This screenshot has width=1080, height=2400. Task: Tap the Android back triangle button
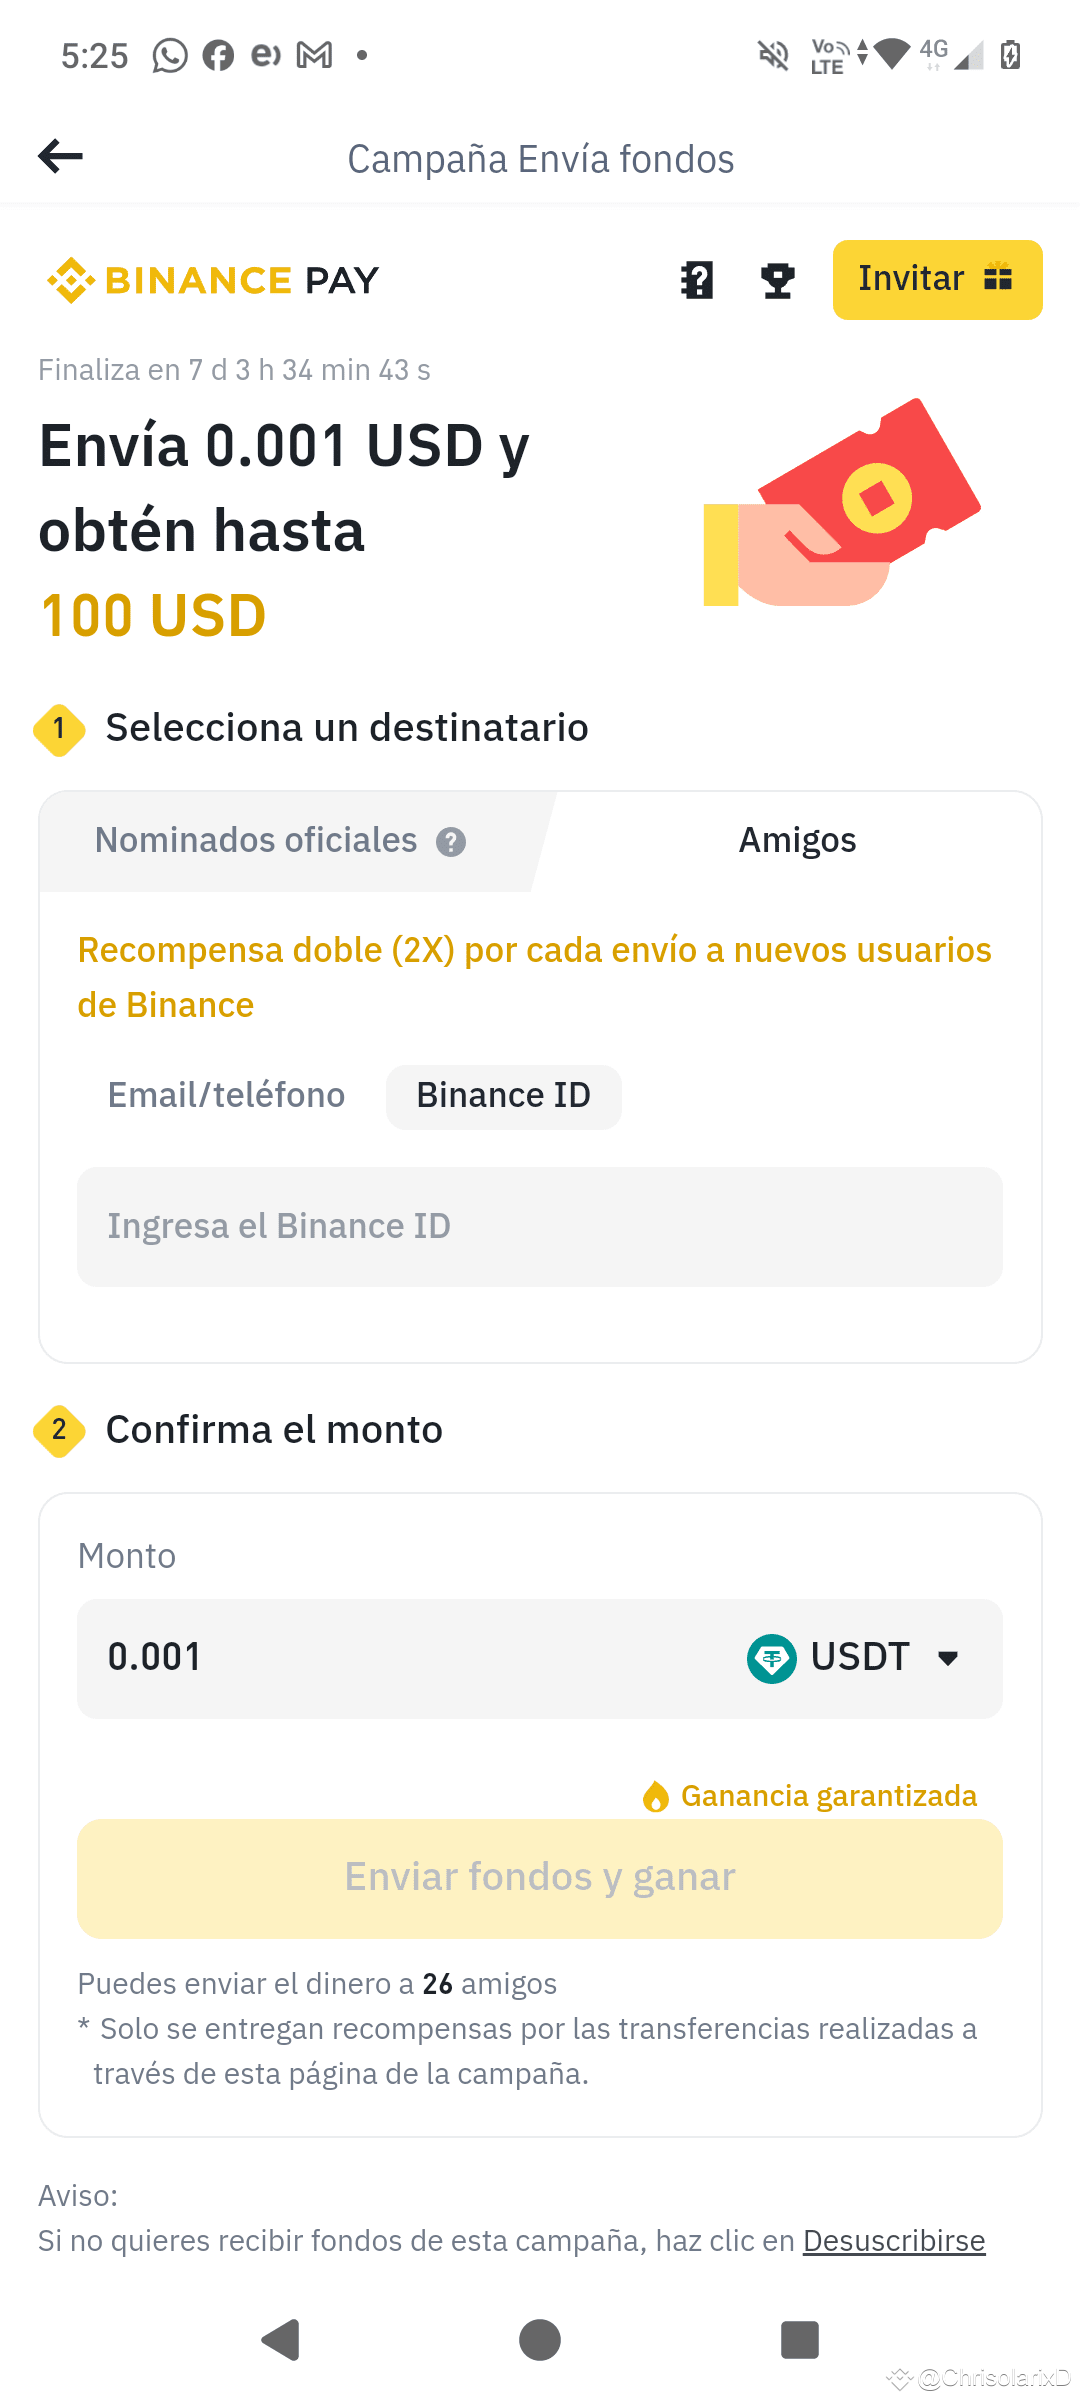280,2340
